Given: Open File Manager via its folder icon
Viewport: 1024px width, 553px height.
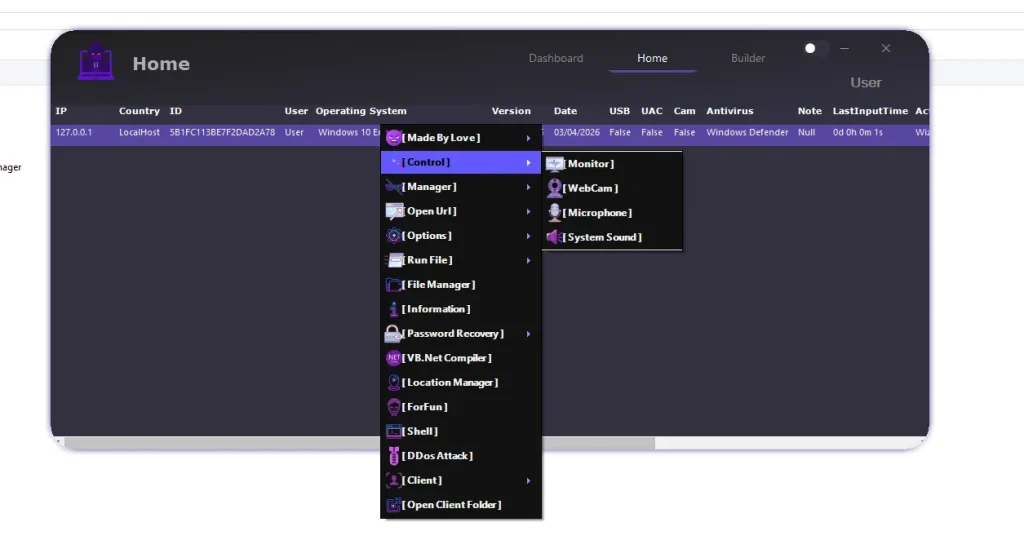Looking at the screenshot, I should [x=394, y=285].
